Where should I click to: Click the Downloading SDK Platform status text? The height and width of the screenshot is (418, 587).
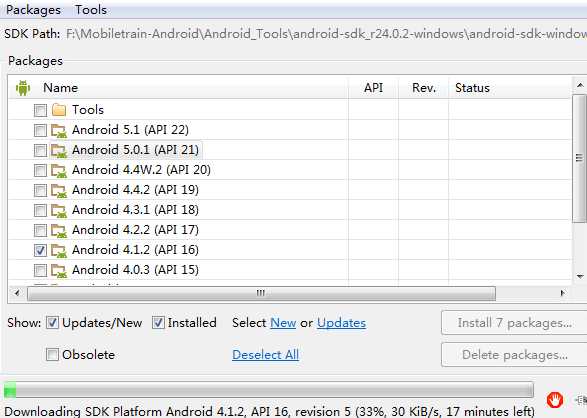click(269, 411)
